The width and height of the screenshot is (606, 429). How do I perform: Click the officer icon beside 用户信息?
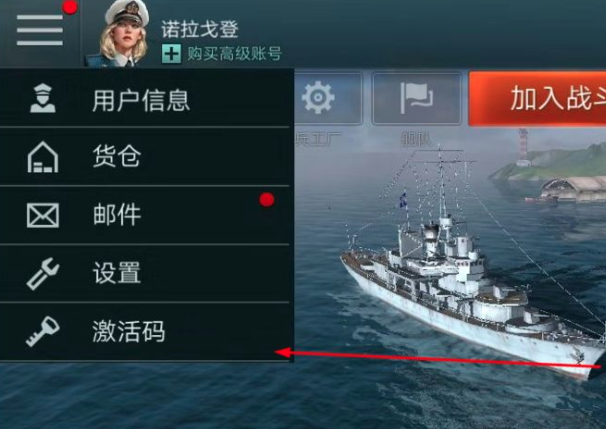click(x=43, y=99)
